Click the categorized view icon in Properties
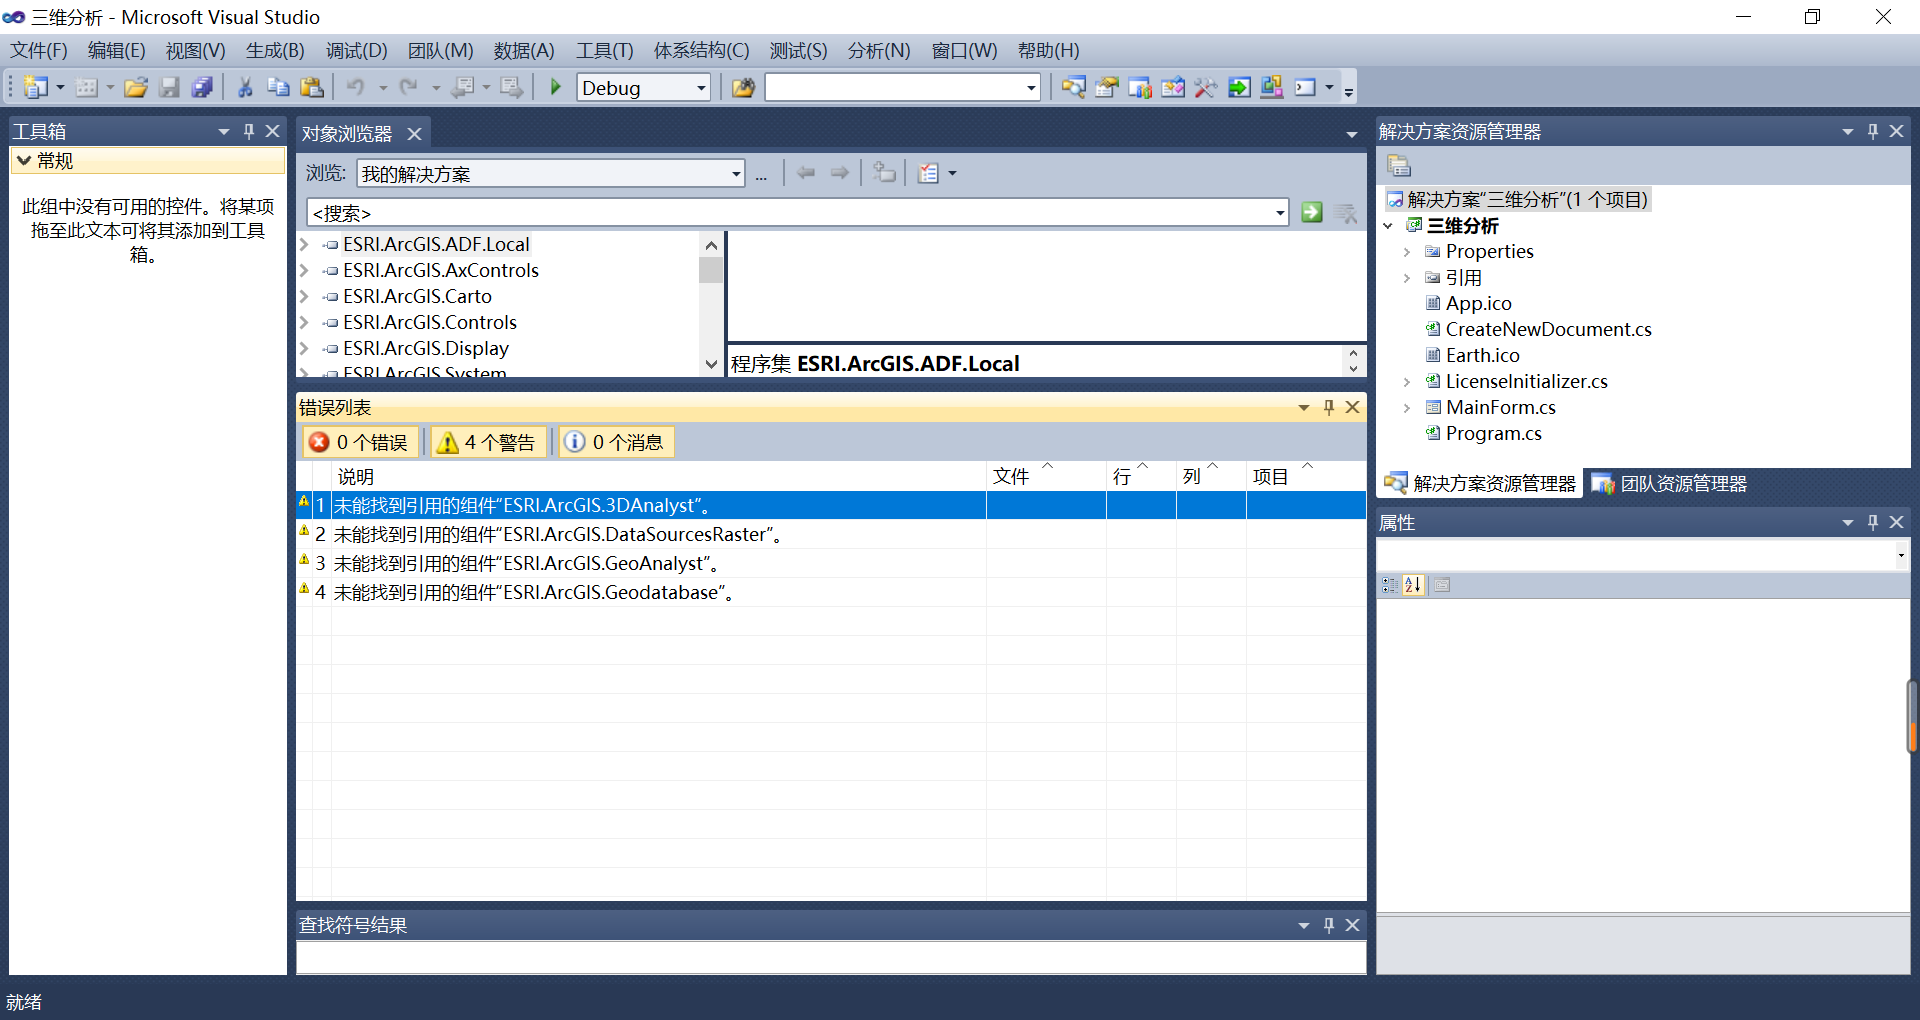The image size is (1920, 1020). (1390, 585)
